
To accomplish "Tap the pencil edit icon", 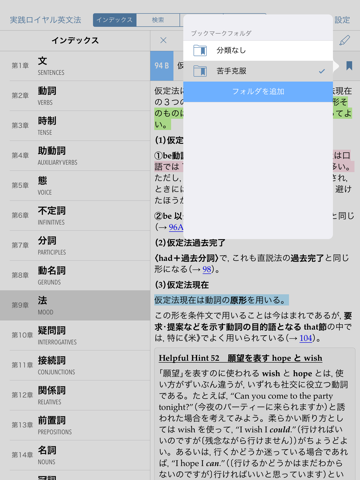I will (345, 40).
